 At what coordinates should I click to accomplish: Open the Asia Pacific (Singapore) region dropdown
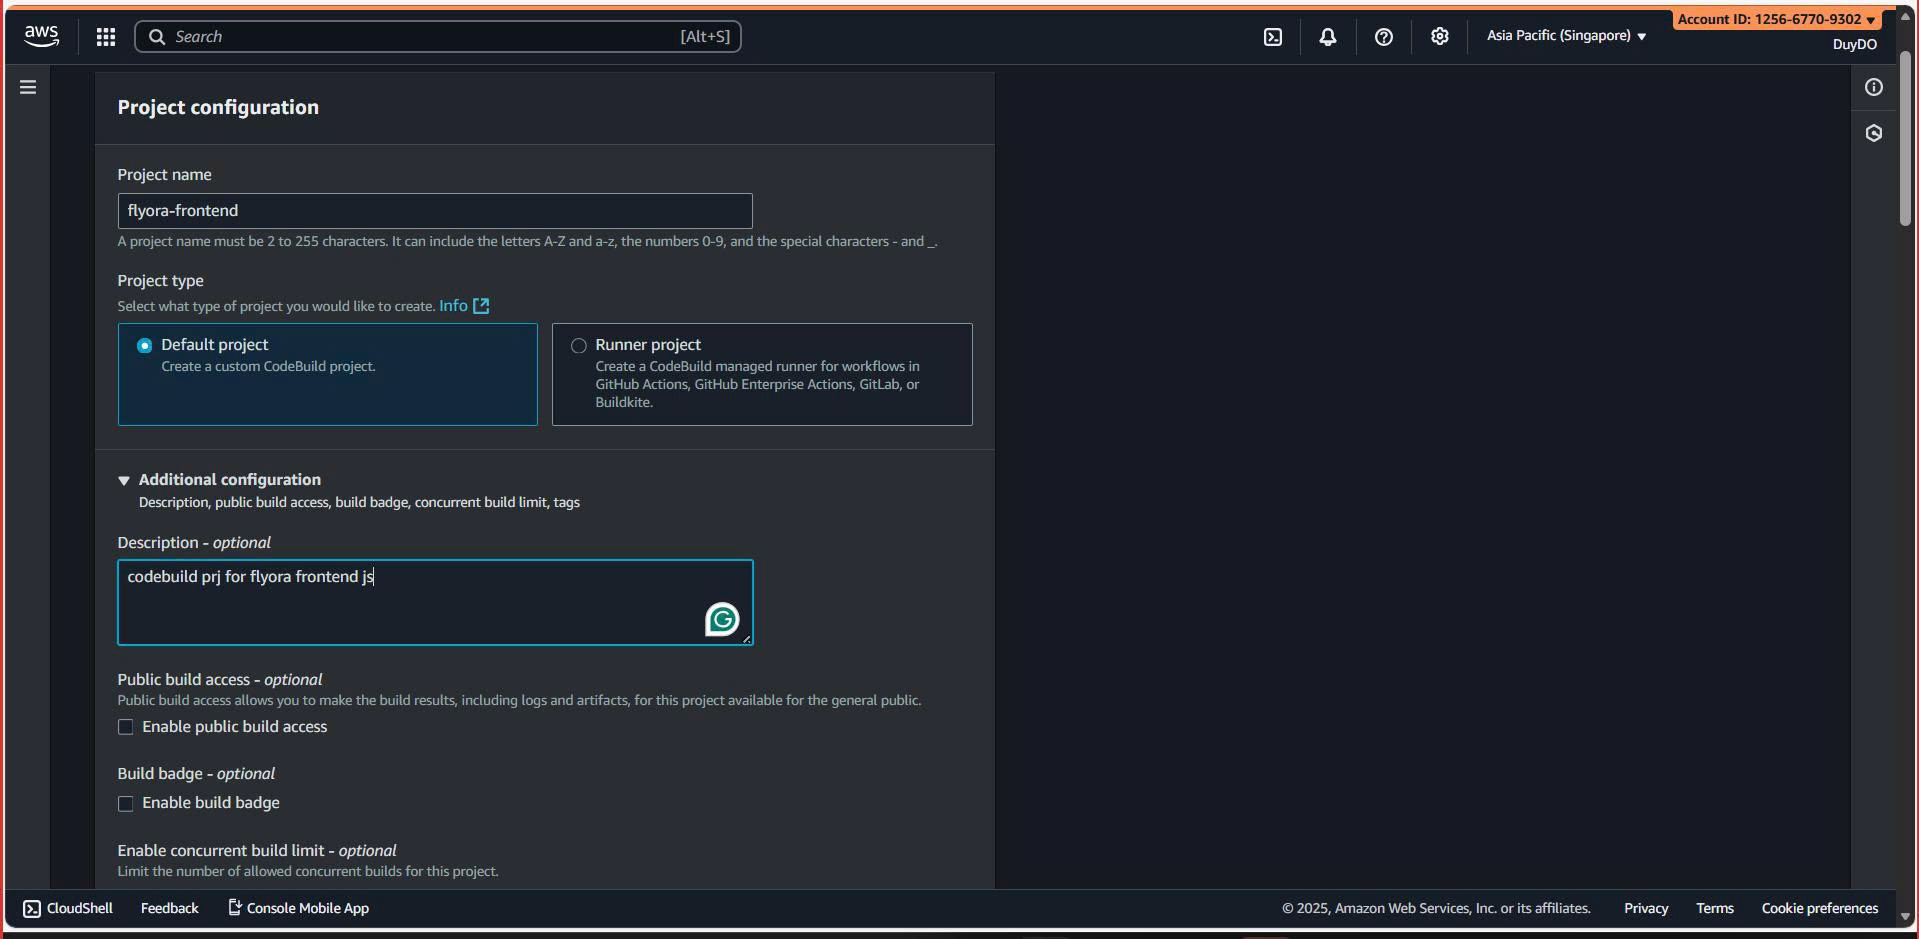pos(1564,36)
